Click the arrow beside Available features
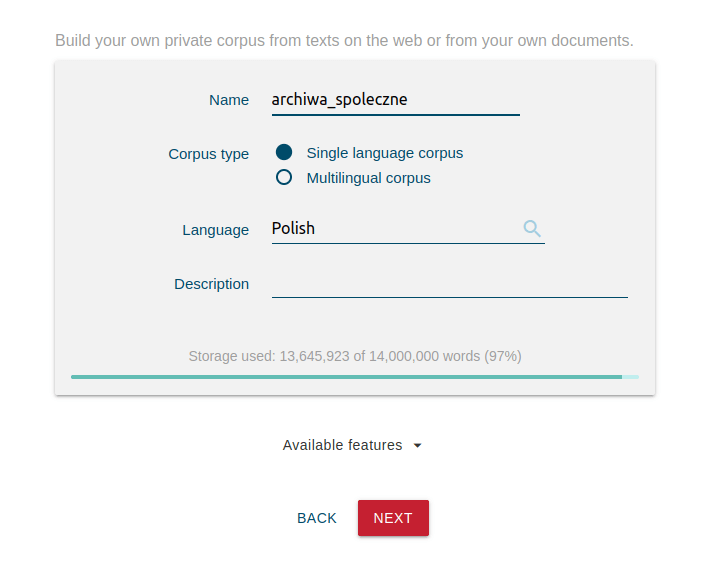The height and width of the screenshot is (588, 716). tap(417, 445)
